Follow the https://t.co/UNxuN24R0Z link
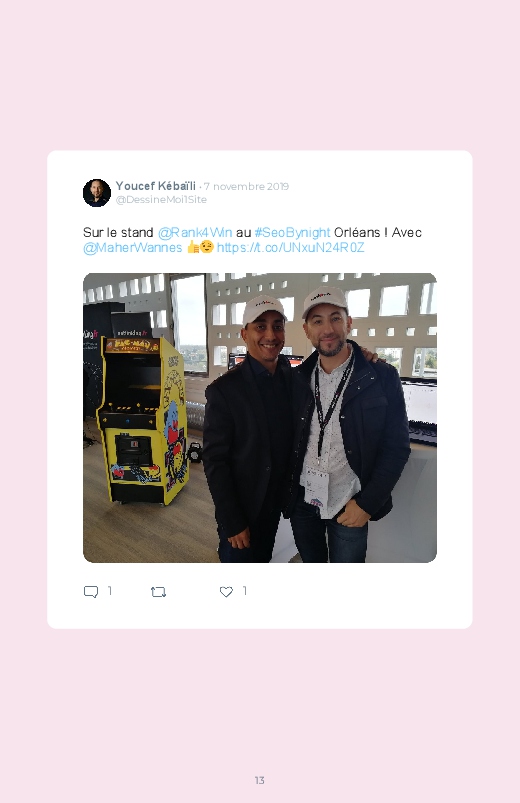 pyautogui.click(x=290, y=248)
